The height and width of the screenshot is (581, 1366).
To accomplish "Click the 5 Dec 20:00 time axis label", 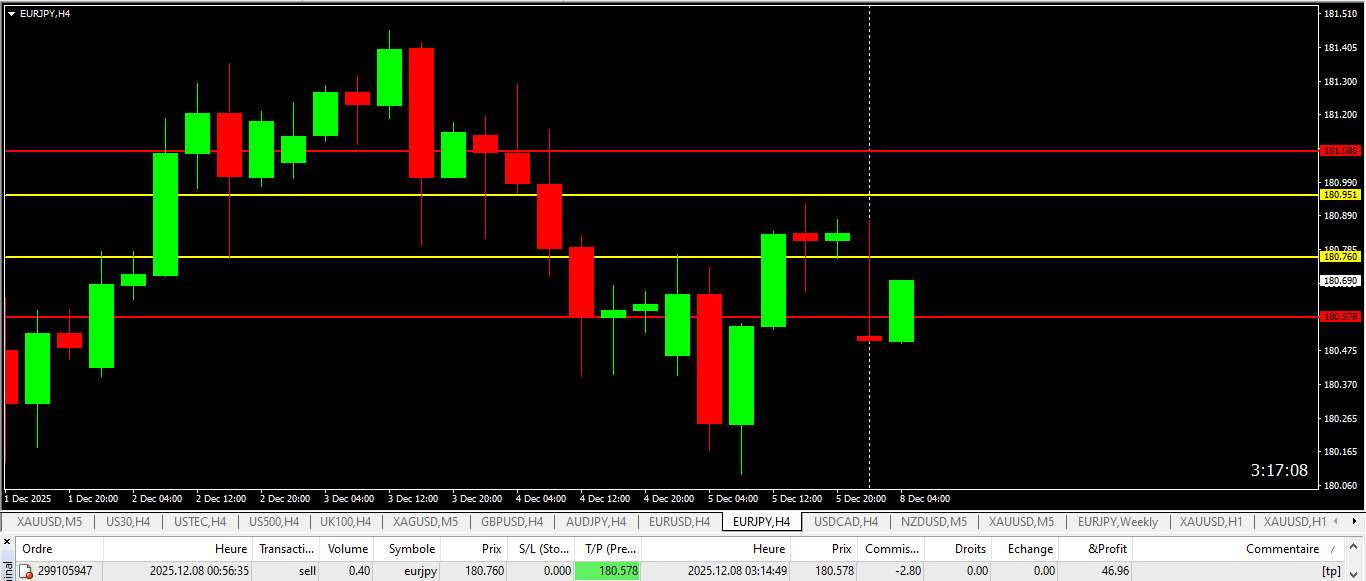I will 861,498.
